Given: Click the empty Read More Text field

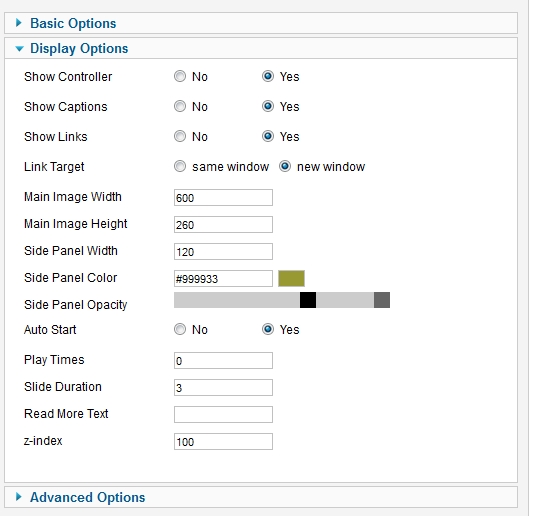Looking at the screenshot, I should (x=223, y=415).
